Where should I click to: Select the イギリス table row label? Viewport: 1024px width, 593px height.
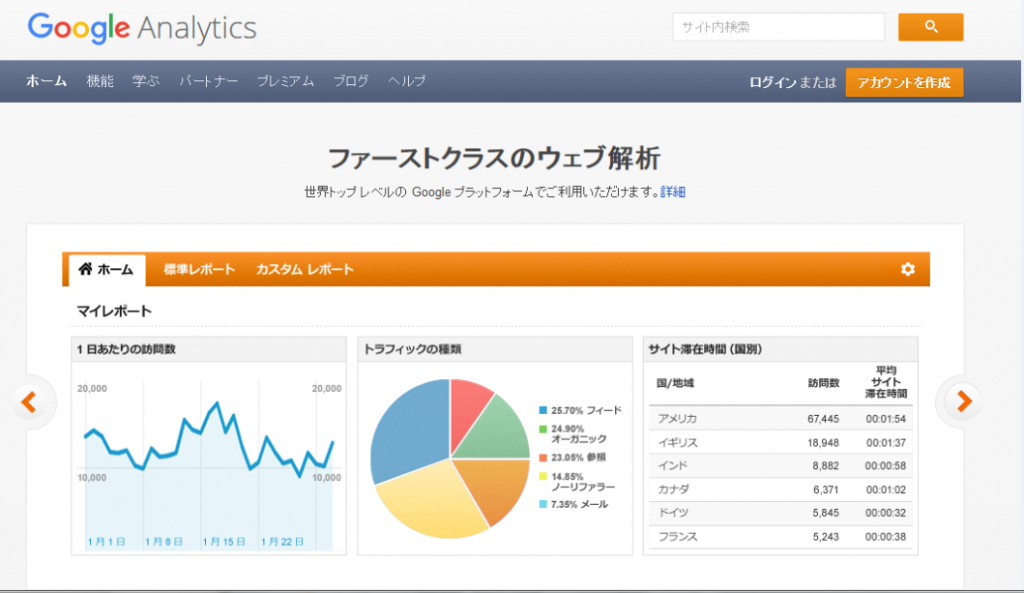coord(677,442)
